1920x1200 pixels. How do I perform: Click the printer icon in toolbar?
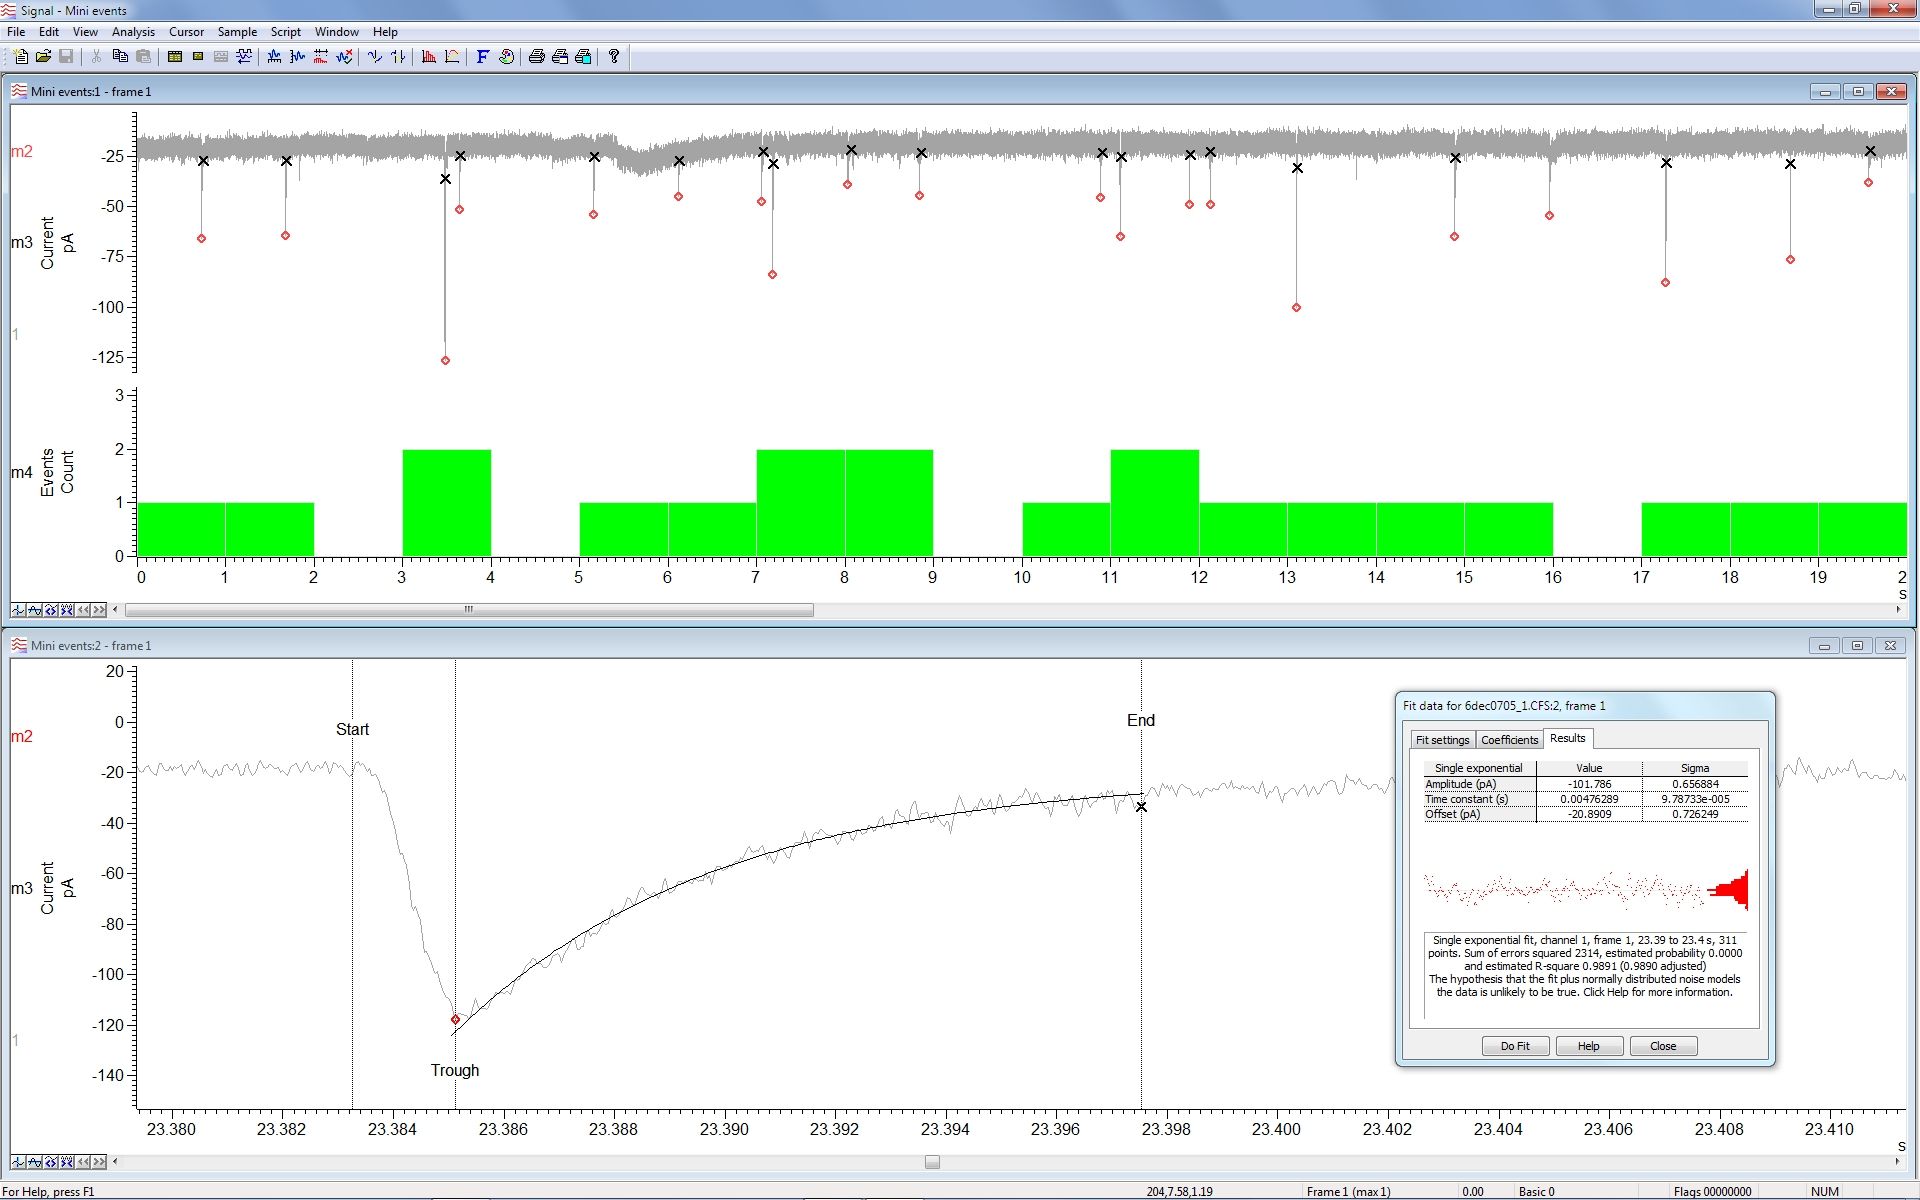pos(536,57)
